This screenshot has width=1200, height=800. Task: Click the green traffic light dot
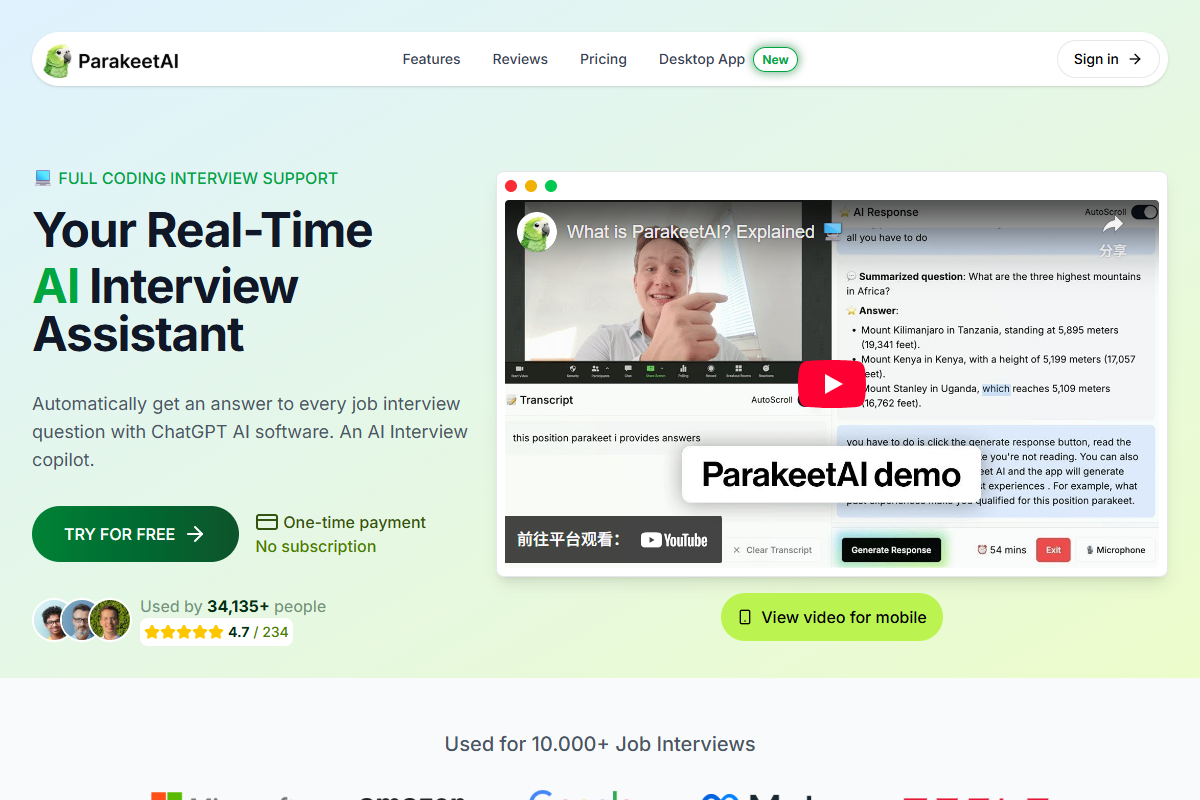[x=551, y=185]
